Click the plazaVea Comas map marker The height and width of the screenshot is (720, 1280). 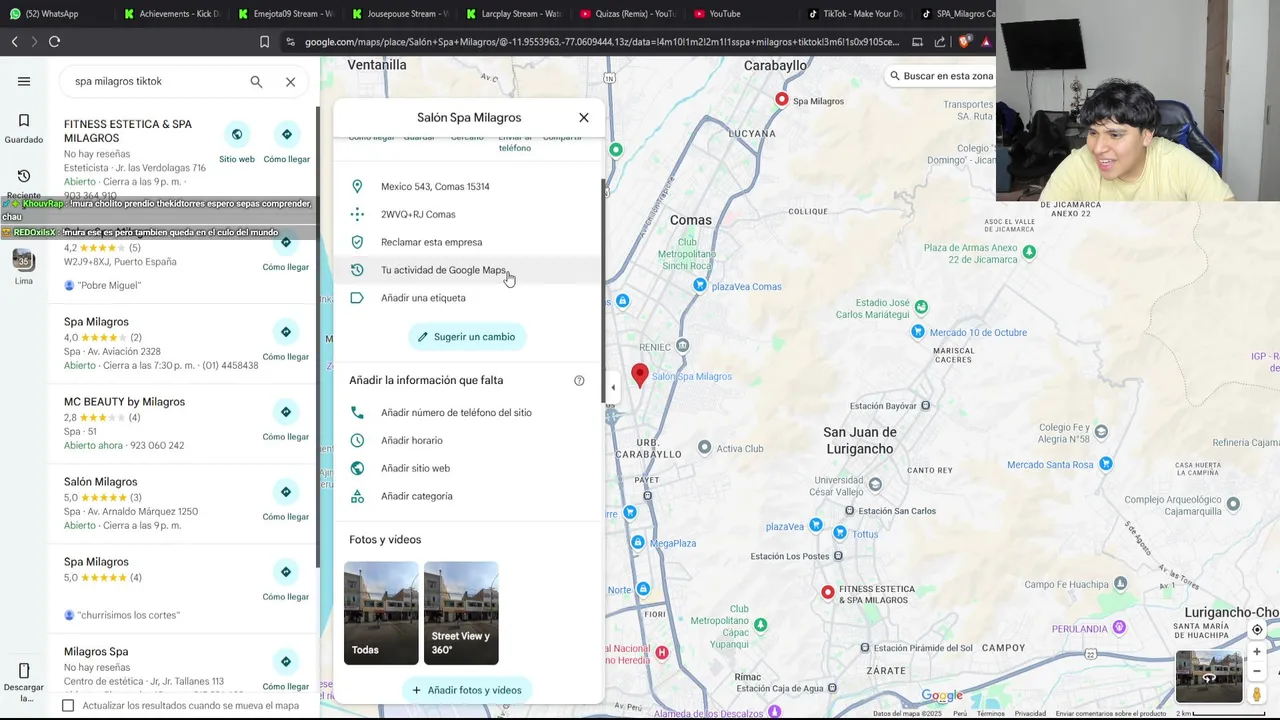700,285
